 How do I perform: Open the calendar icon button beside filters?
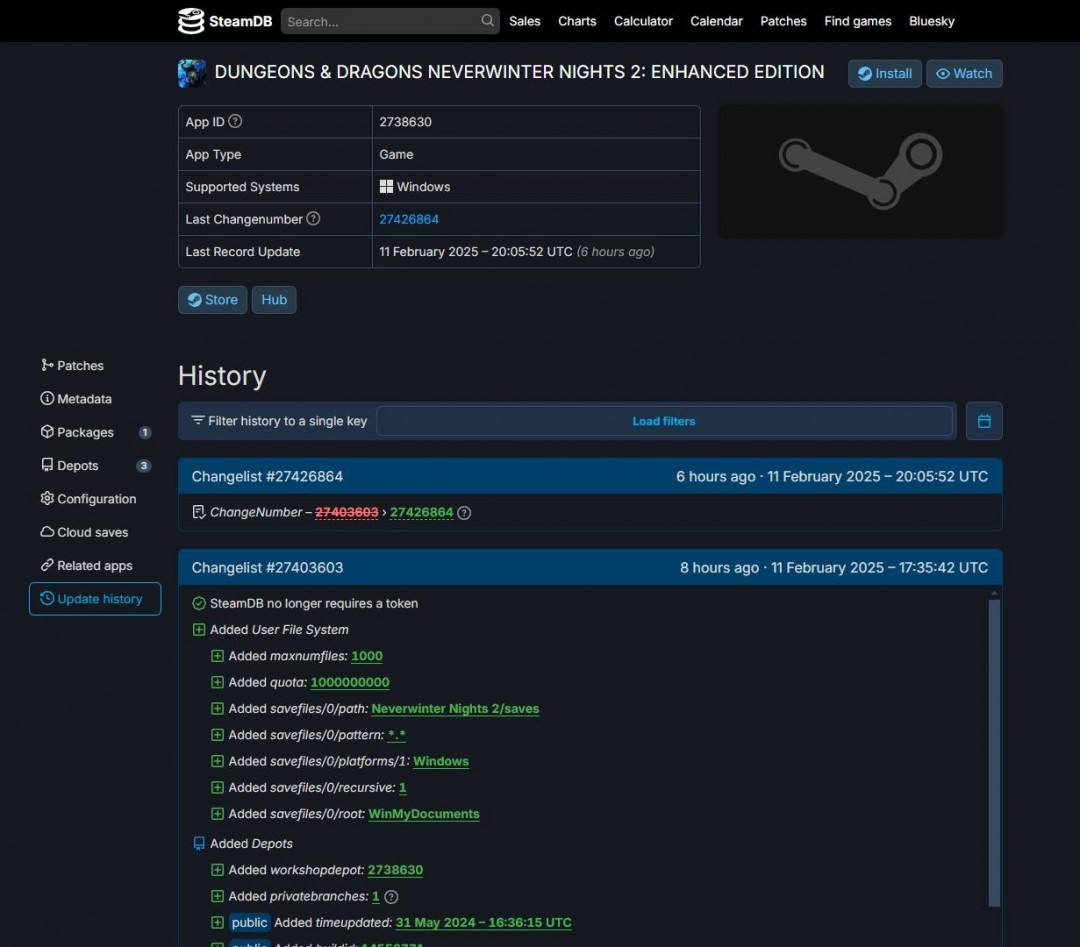[x=984, y=421]
